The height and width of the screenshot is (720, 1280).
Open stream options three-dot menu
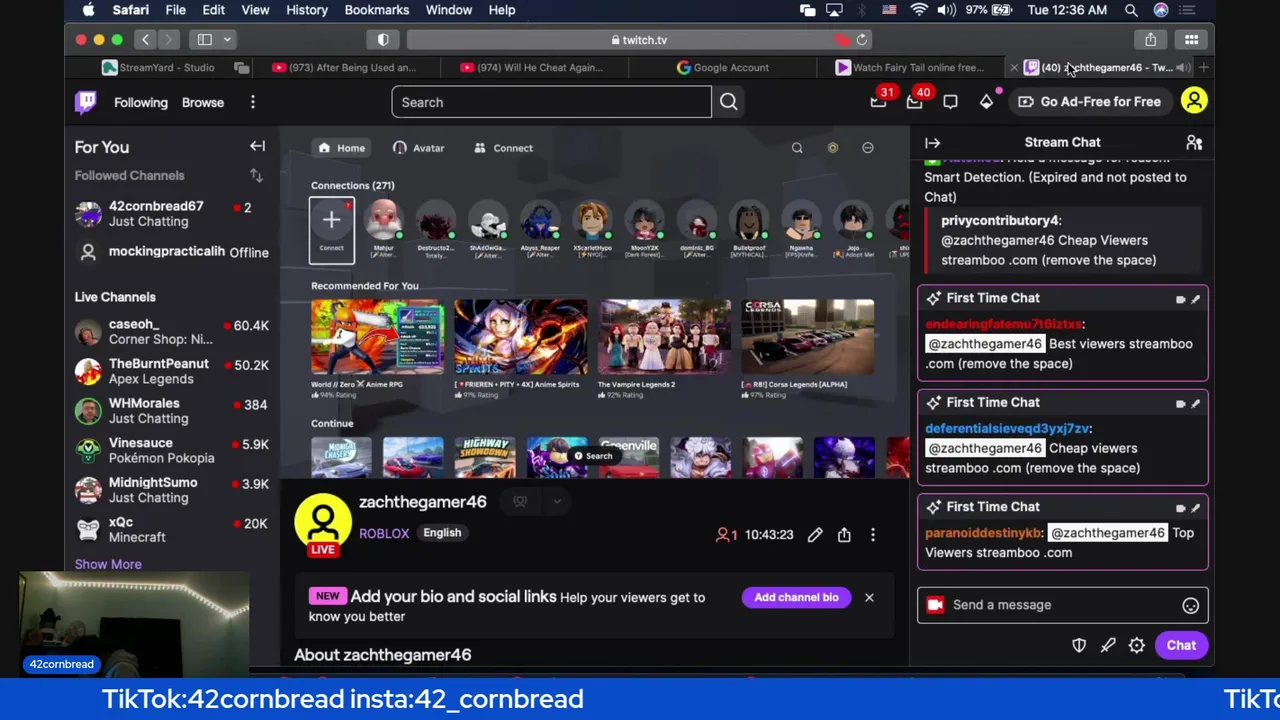(873, 535)
